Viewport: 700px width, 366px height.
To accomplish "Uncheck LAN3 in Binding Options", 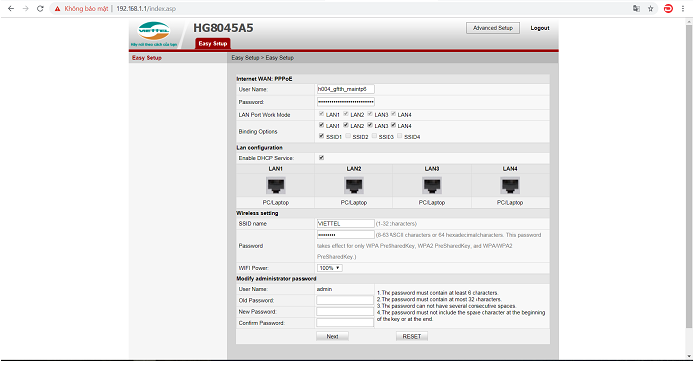I will (x=370, y=125).
